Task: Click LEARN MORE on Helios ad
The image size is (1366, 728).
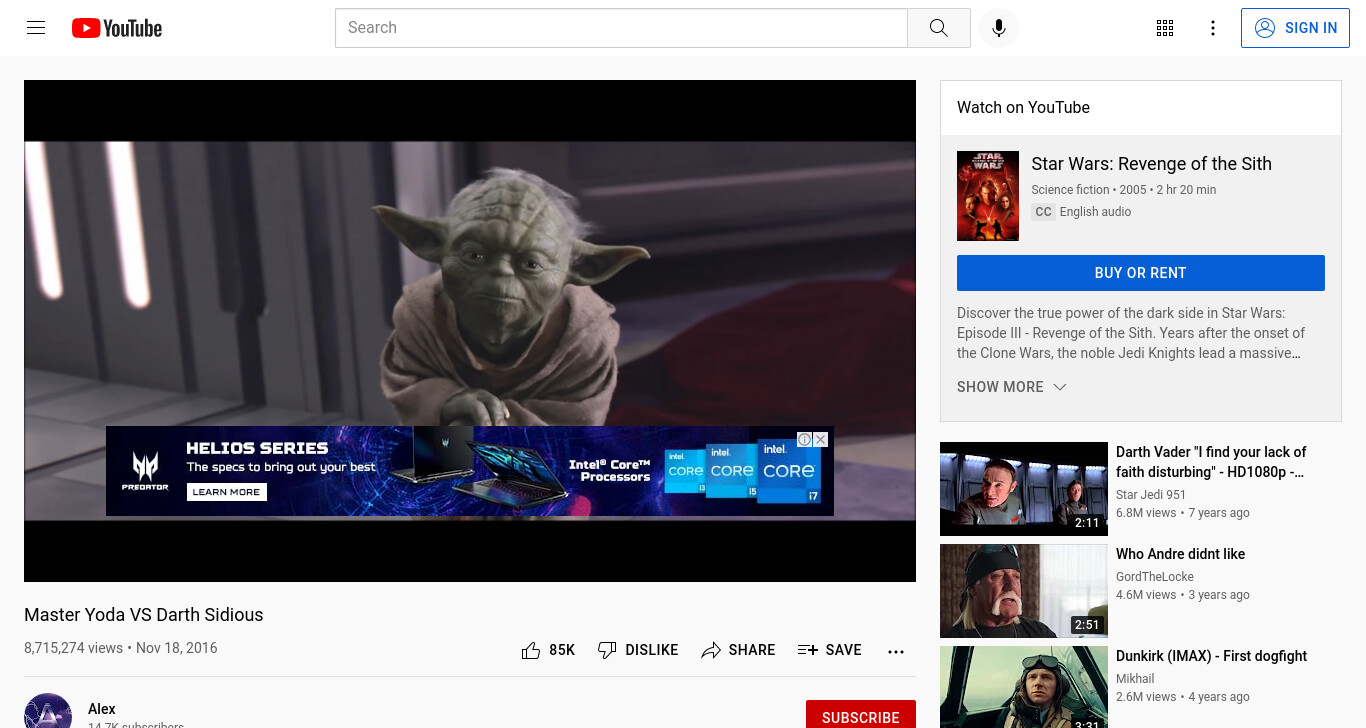Action: pyautogui.click(x=226, y=492)
